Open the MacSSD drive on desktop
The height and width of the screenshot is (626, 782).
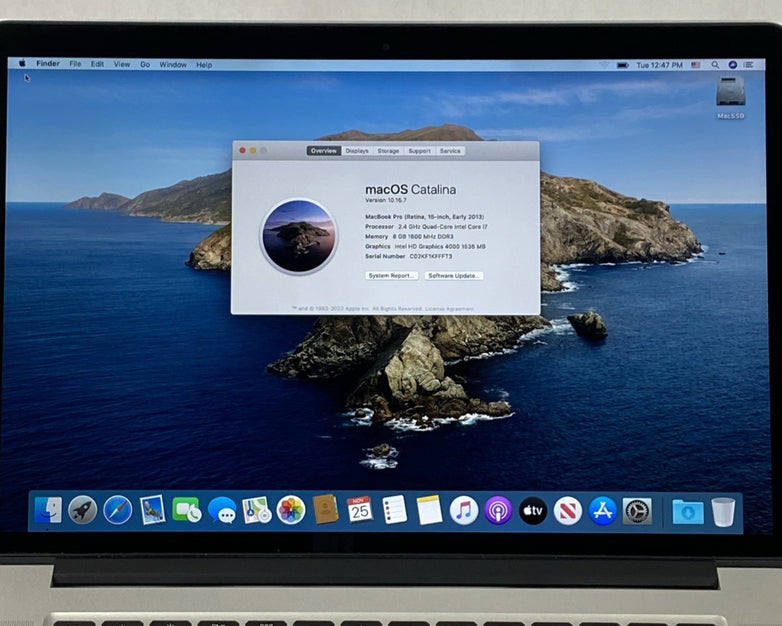(731, 98)
